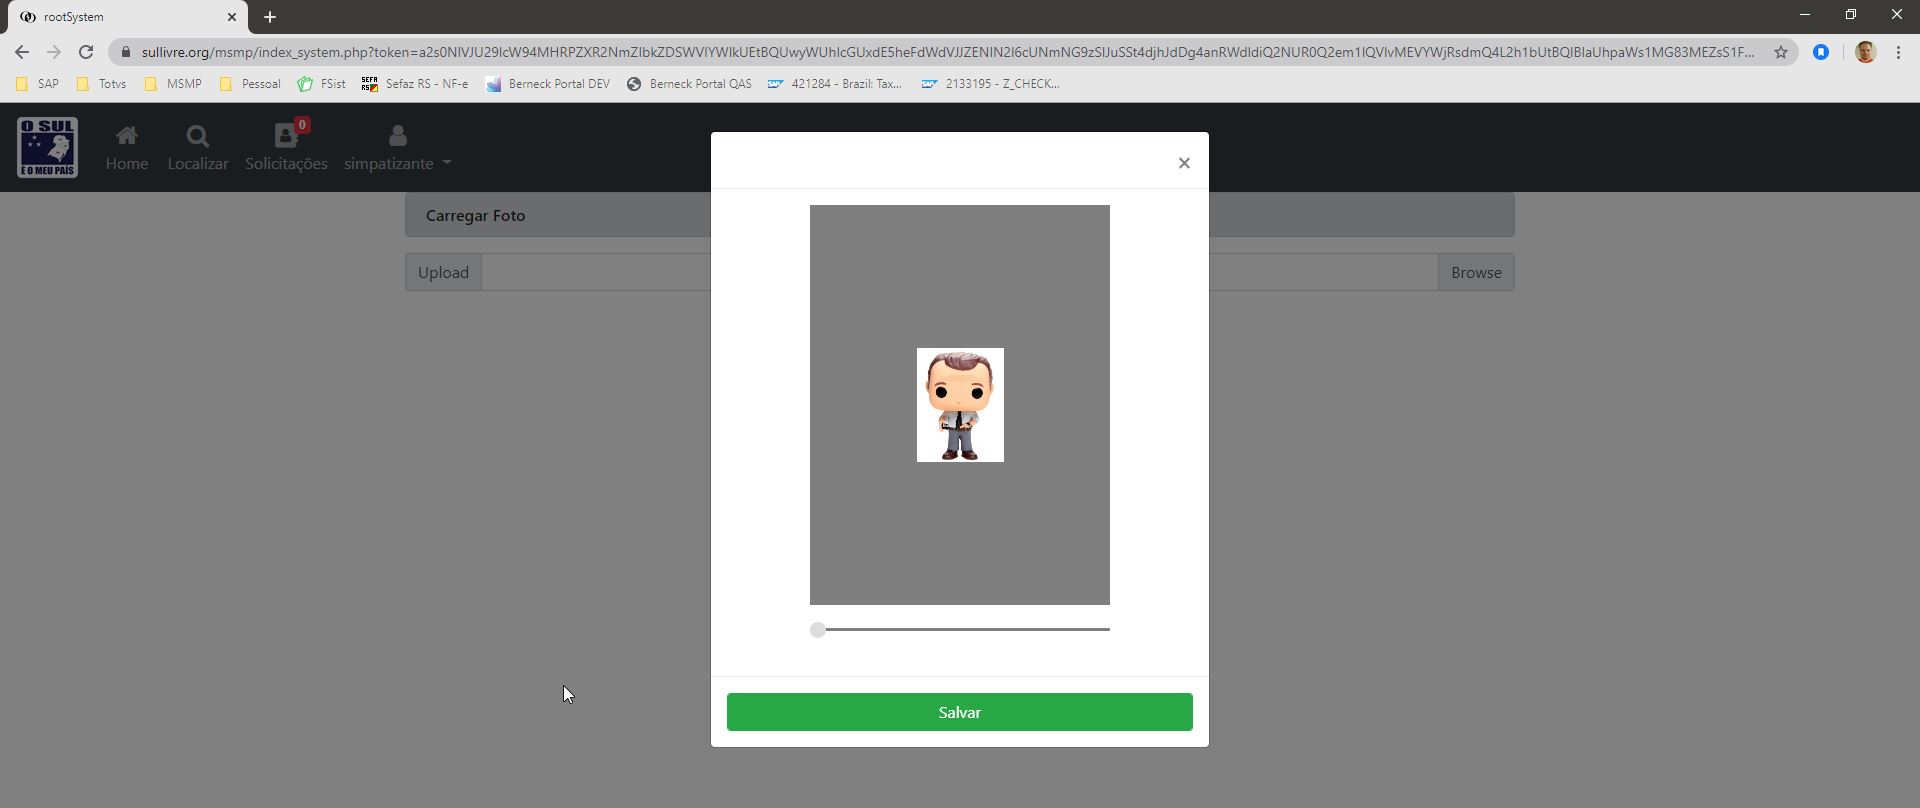Open Chrome profile avatar
This screenshot has width=1920, height=808.
pos(1864,52)
